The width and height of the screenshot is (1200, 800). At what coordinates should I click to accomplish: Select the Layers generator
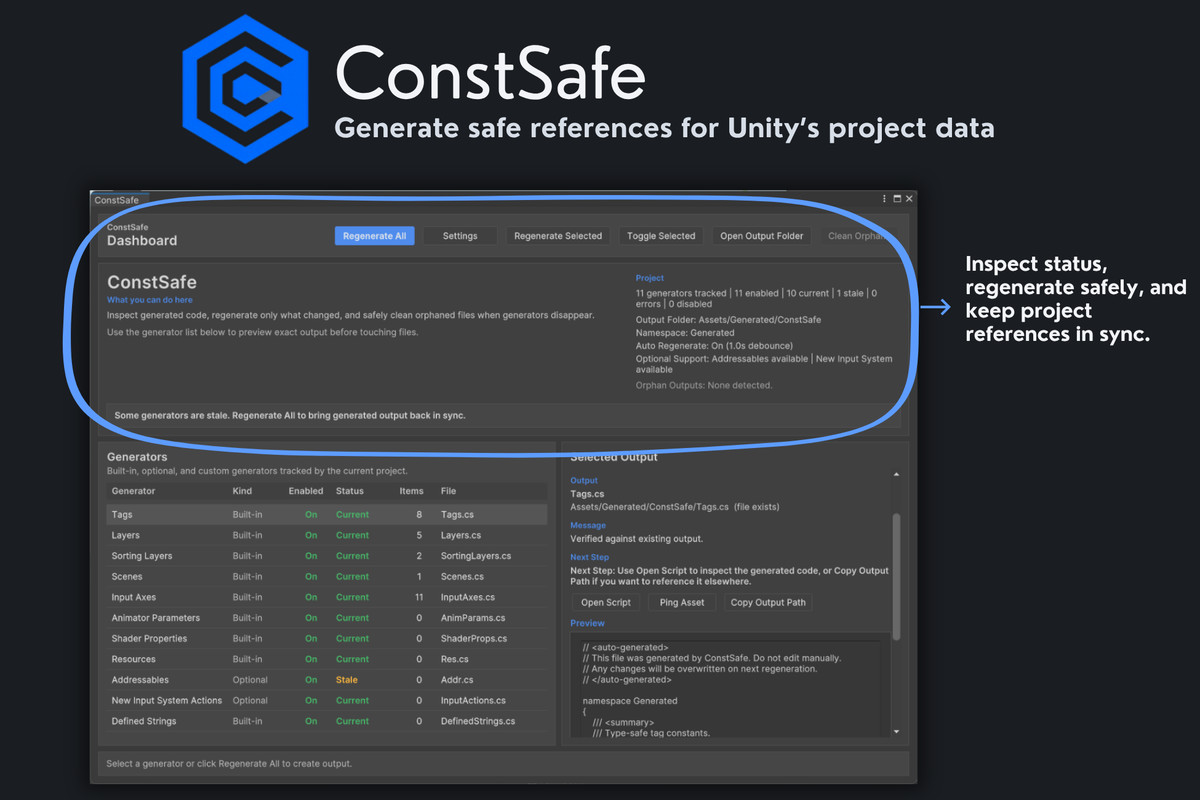pos(327,535)
